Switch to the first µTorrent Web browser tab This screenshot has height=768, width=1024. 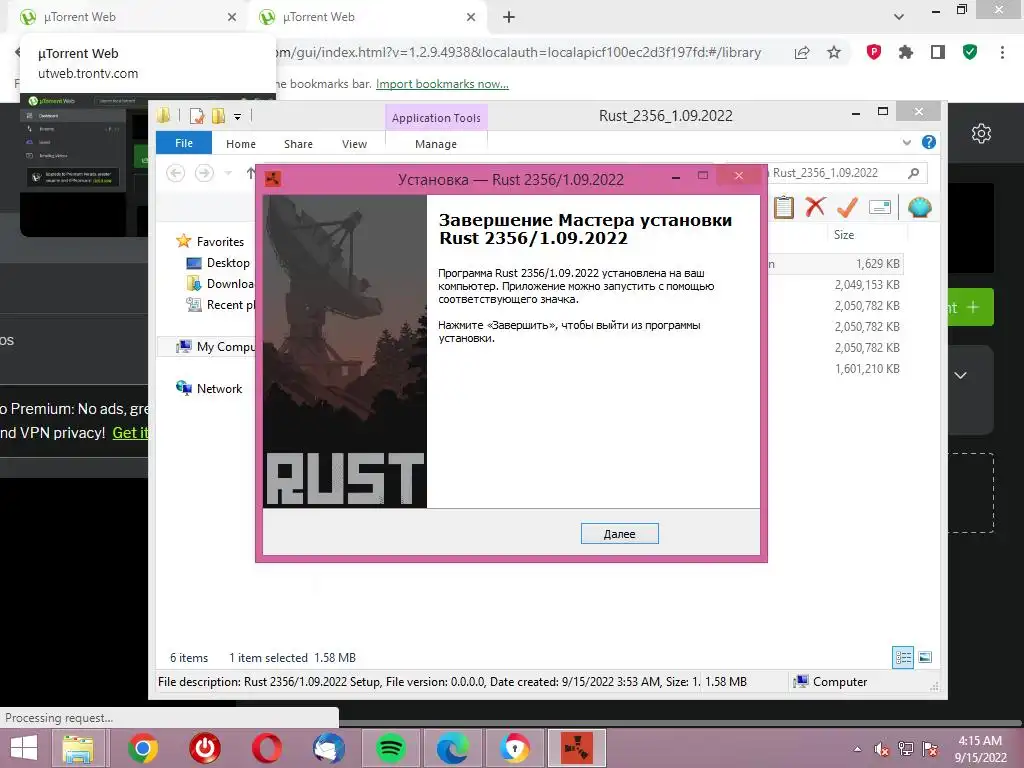[127, 18]
